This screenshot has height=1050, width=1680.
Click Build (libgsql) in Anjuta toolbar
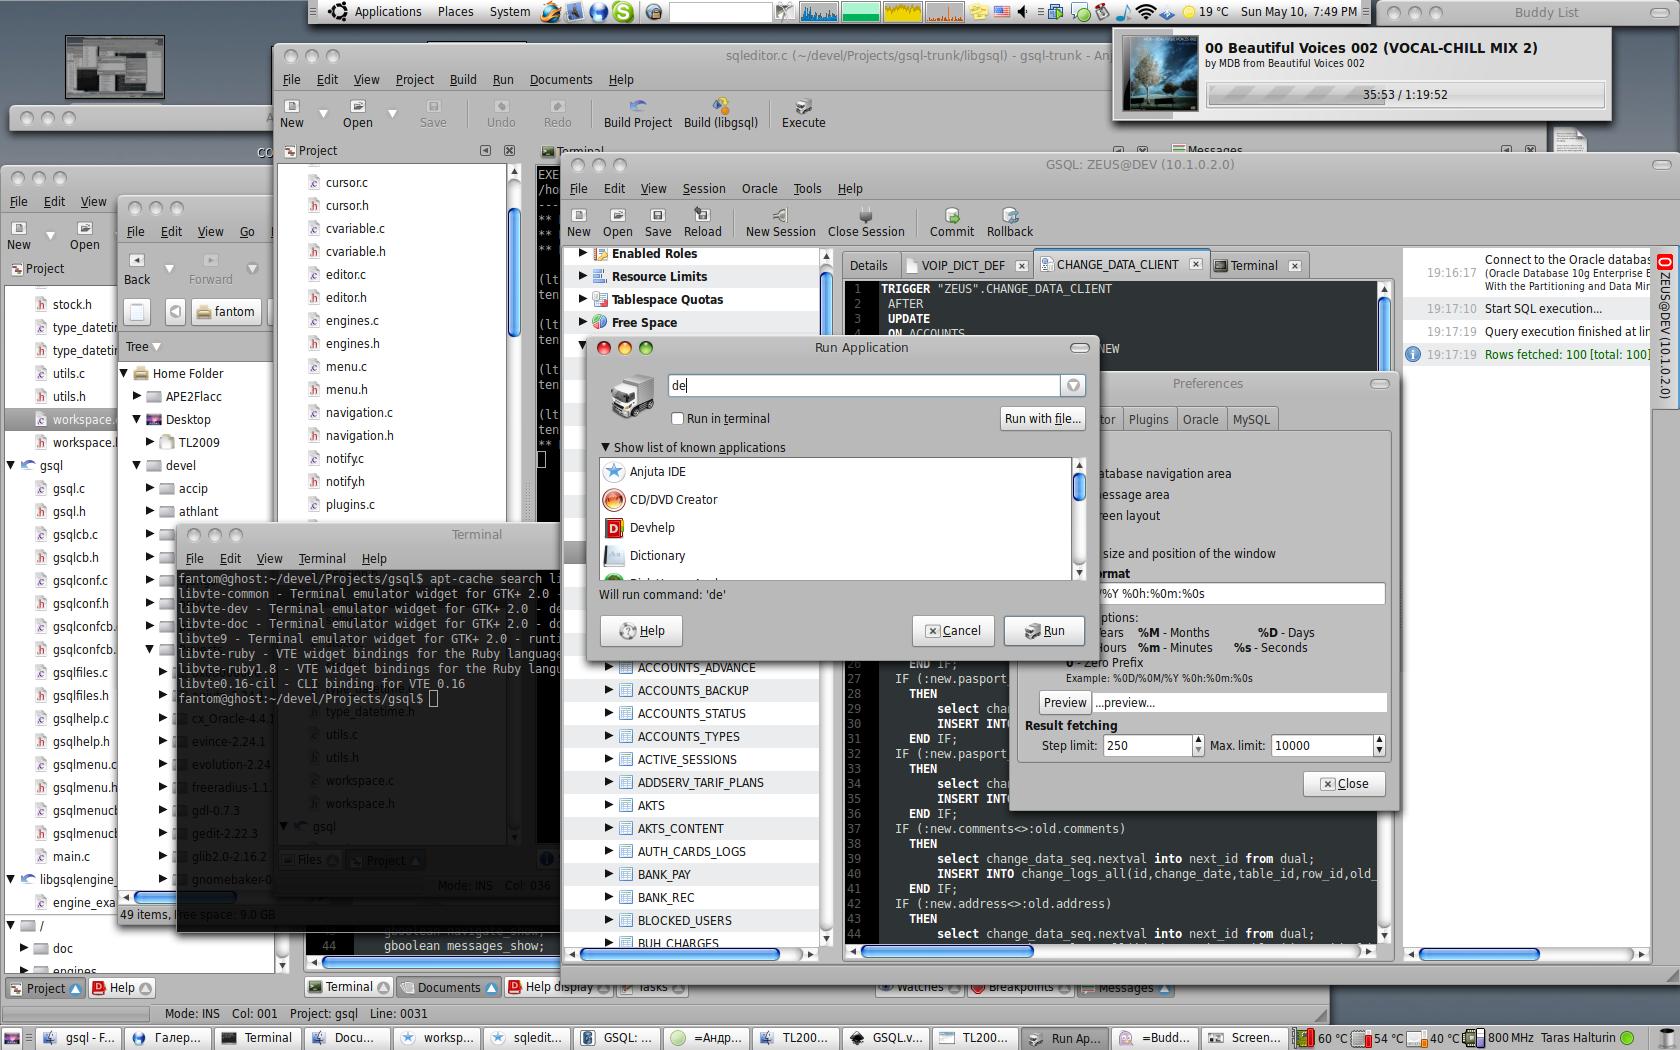click(x=721, y=114)
